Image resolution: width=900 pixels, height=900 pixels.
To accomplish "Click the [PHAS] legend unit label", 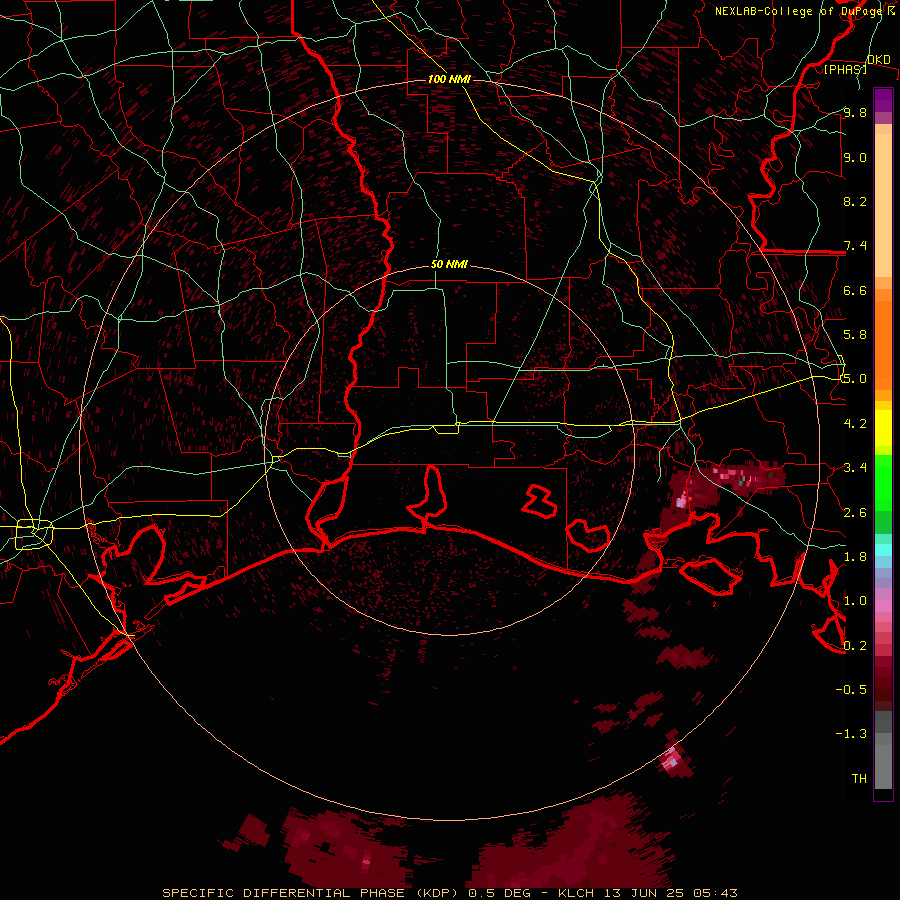I will coord(845,70).
